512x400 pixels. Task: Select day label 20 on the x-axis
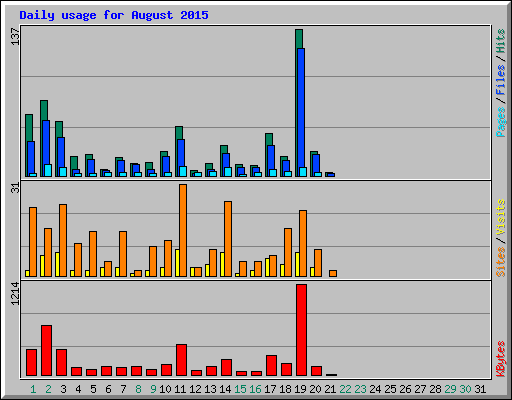pyautogui.click(x=315, y=389)
